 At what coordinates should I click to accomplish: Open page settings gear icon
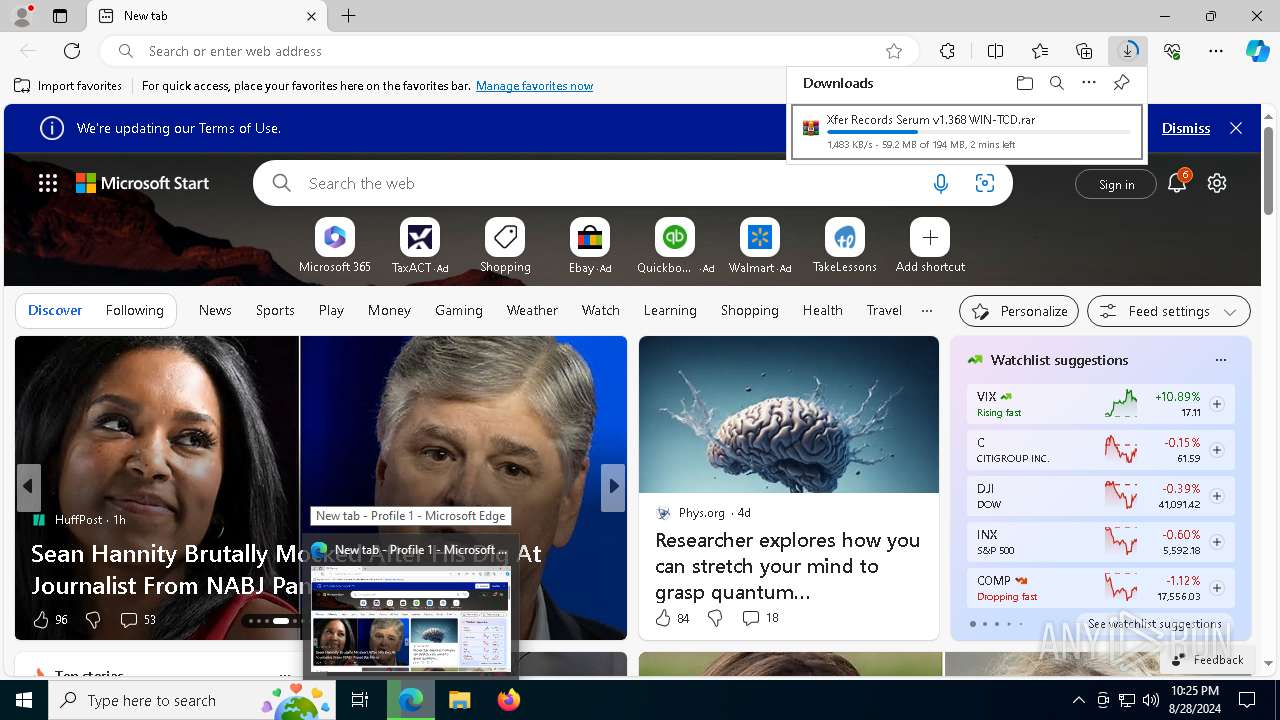coord(1216,183)
